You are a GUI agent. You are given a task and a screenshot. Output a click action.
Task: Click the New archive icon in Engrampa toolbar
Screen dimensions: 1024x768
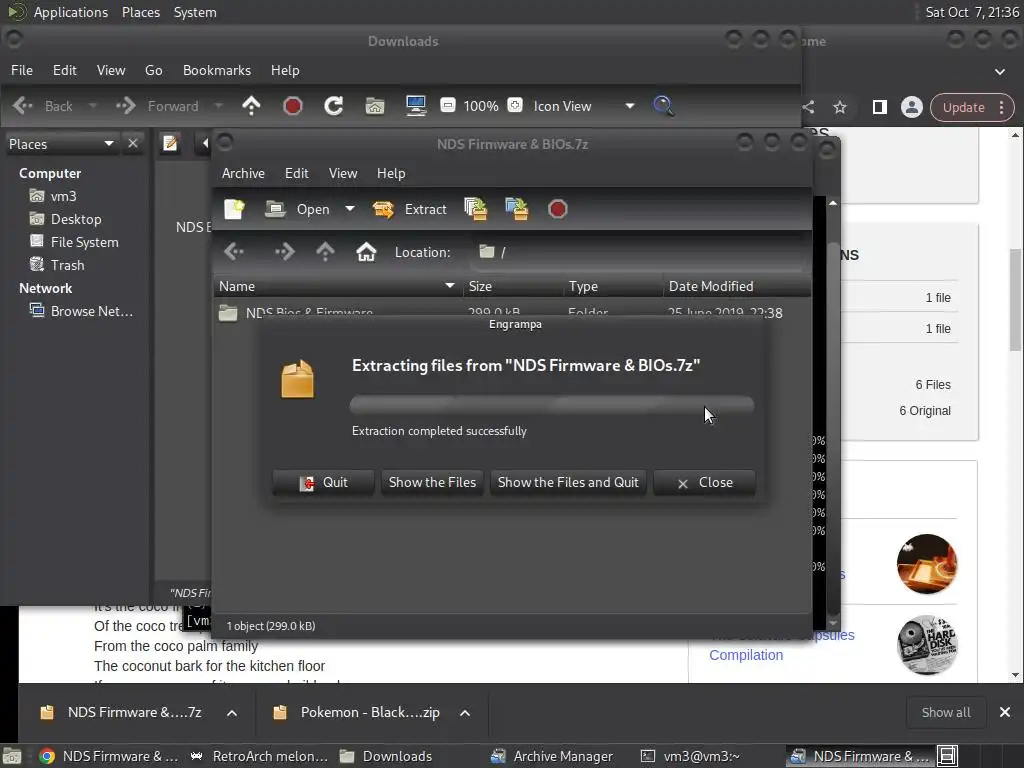[x=234, y=209]
